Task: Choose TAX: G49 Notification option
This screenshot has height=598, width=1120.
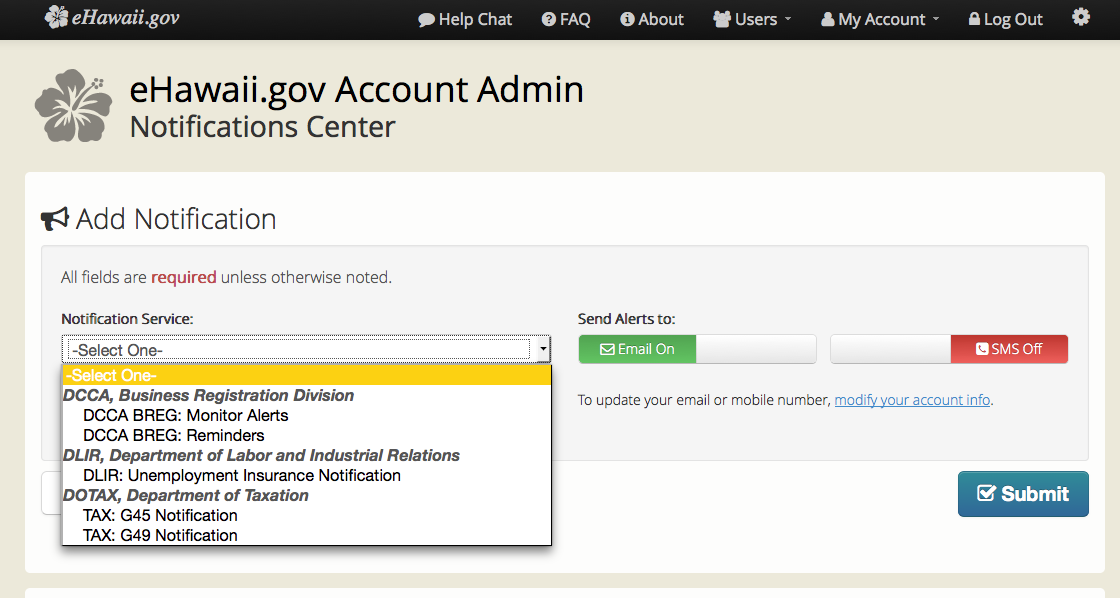Action: (x=306, y=535)
